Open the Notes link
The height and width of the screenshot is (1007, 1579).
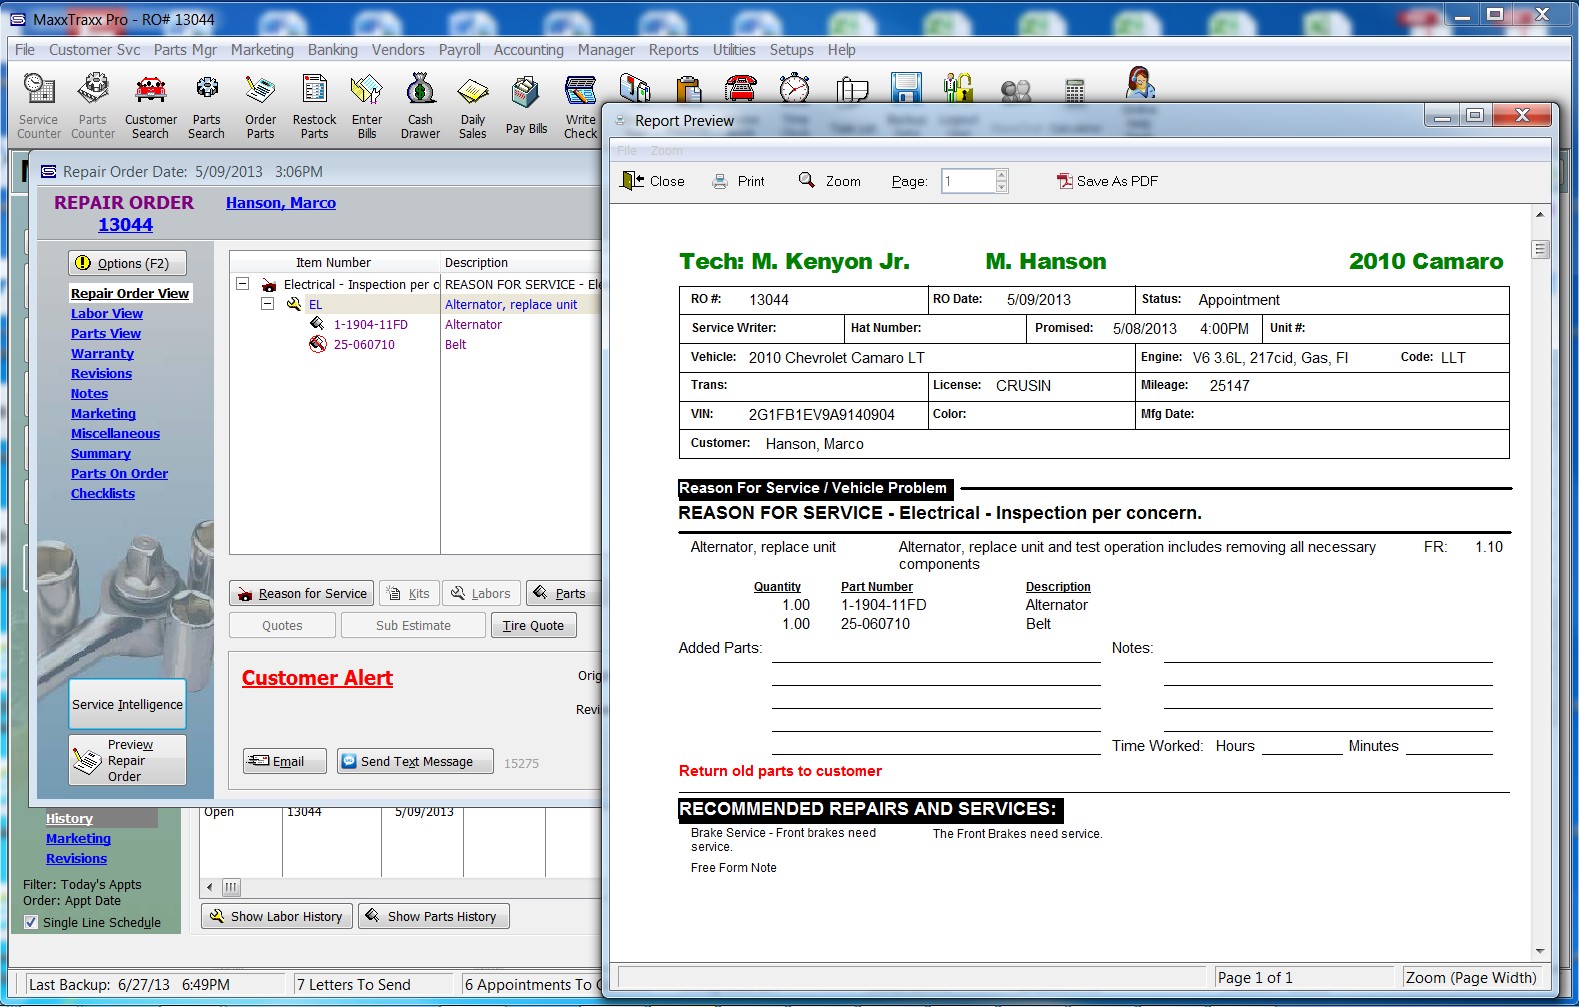pos(89,393)
